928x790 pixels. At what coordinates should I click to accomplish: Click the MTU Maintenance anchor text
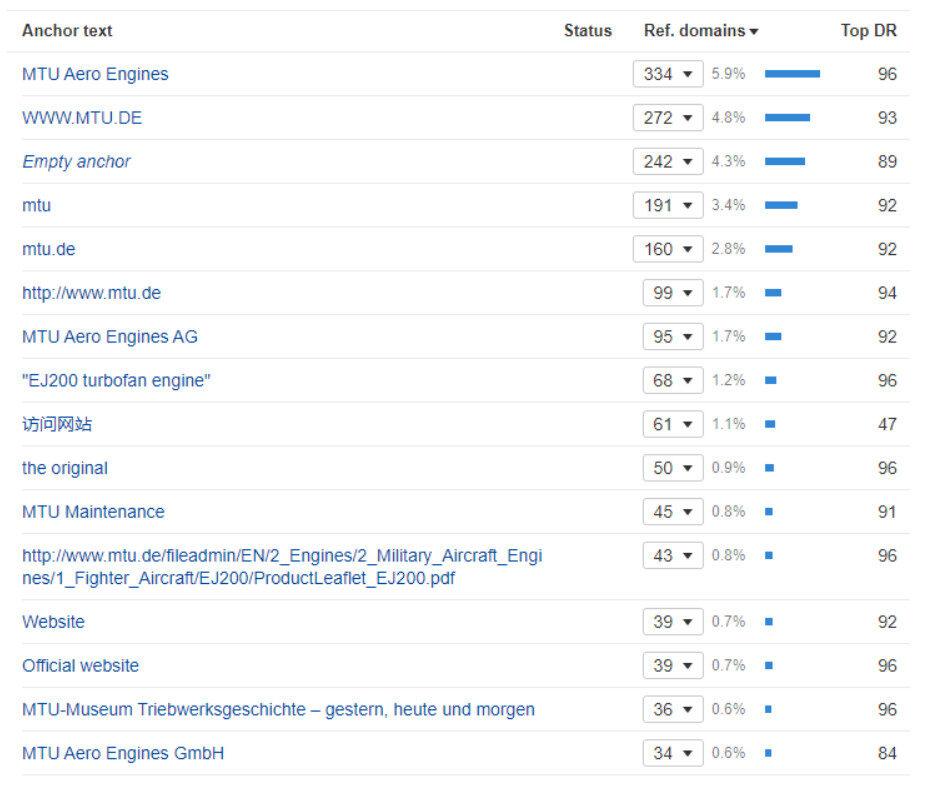[x=93, y=512]
